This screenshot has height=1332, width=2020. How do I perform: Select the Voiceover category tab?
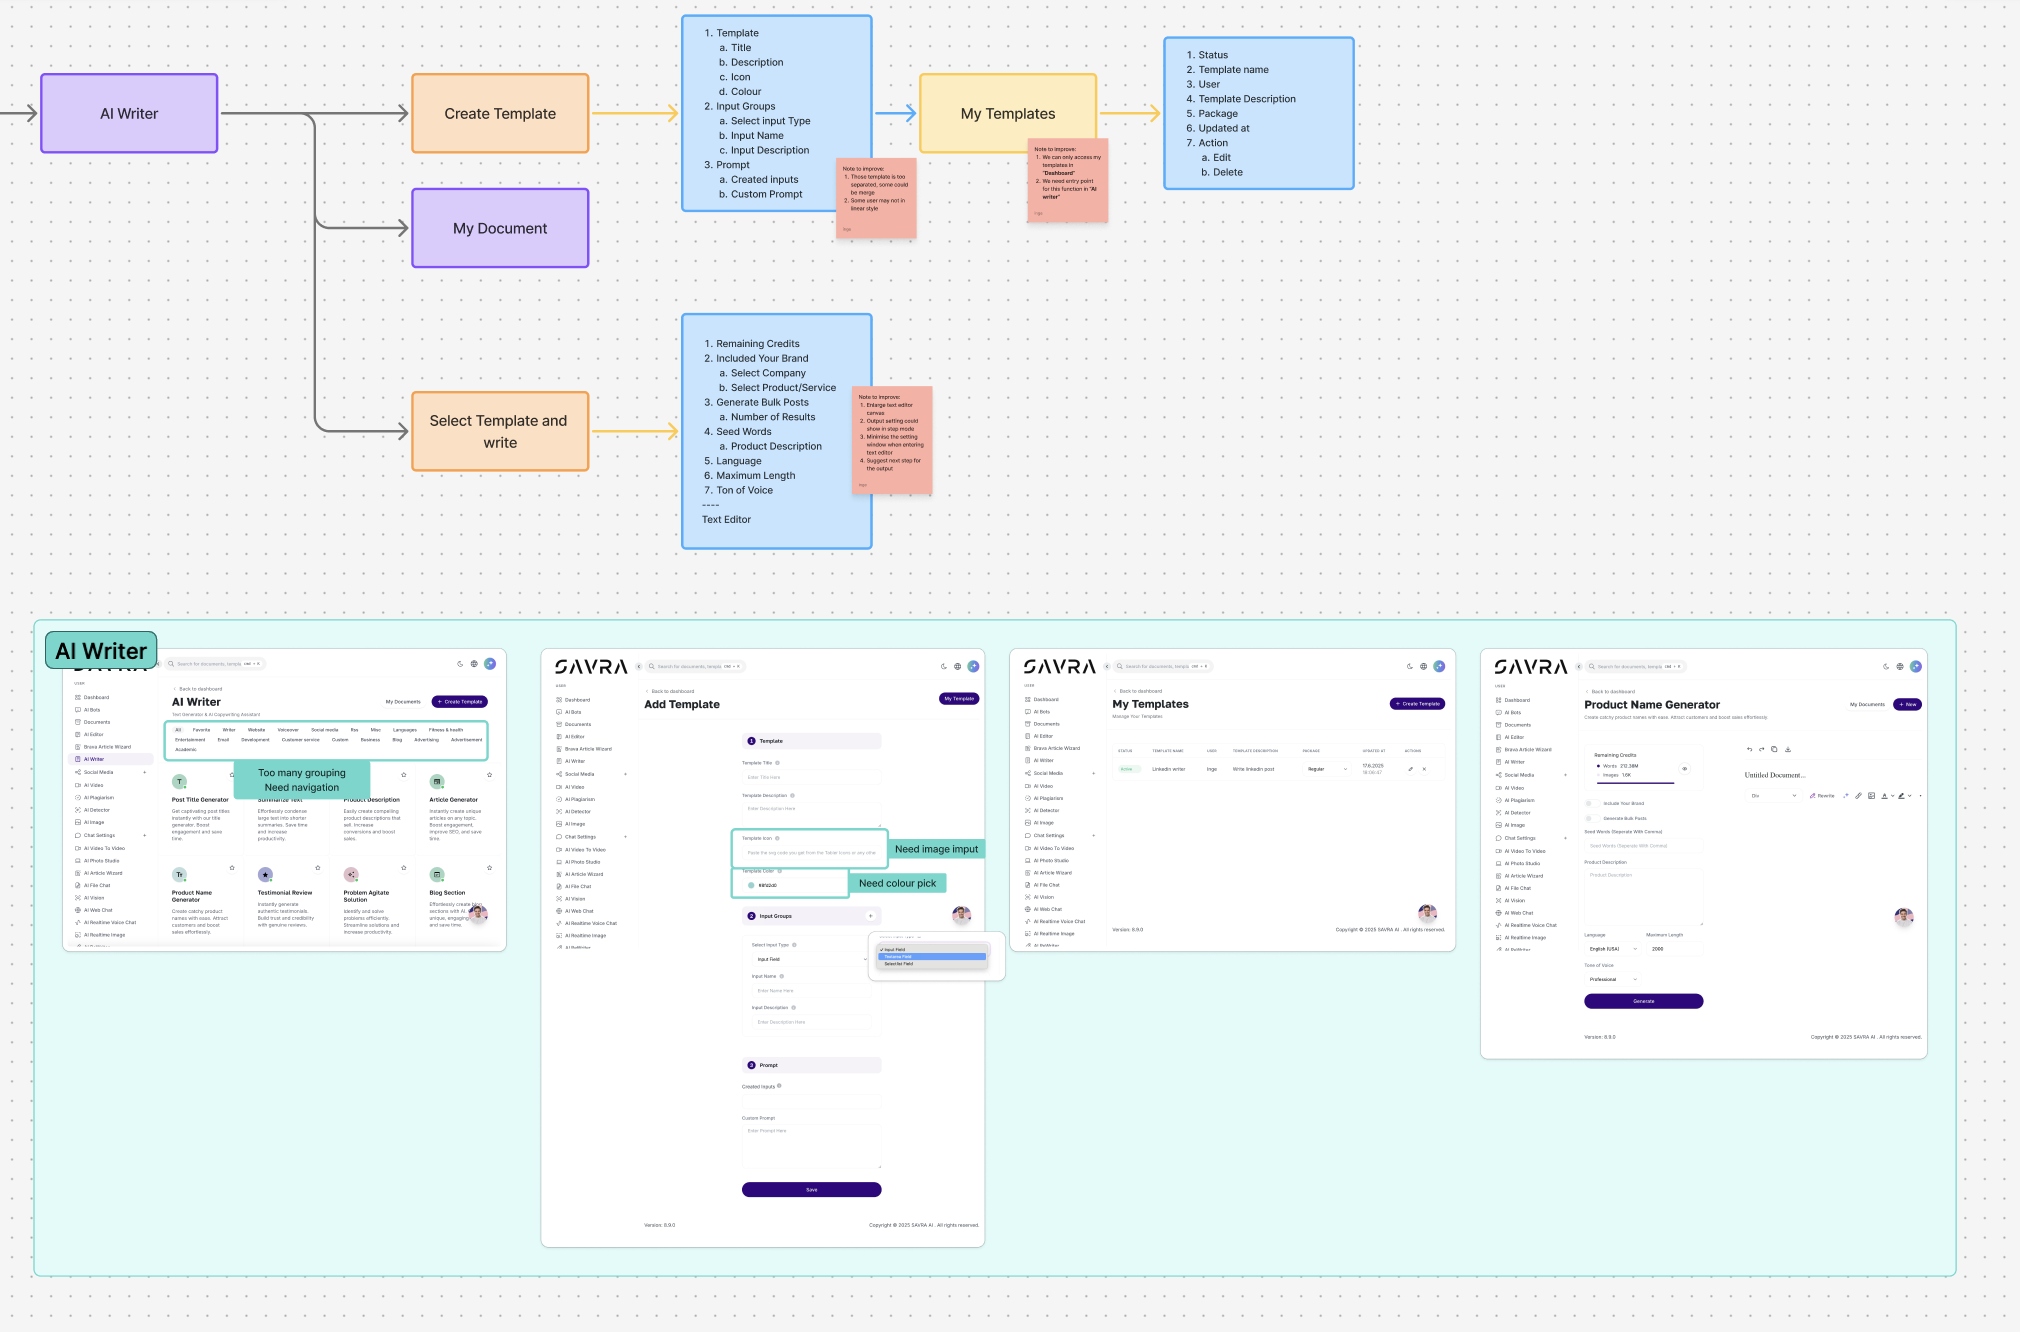(288, 730)
